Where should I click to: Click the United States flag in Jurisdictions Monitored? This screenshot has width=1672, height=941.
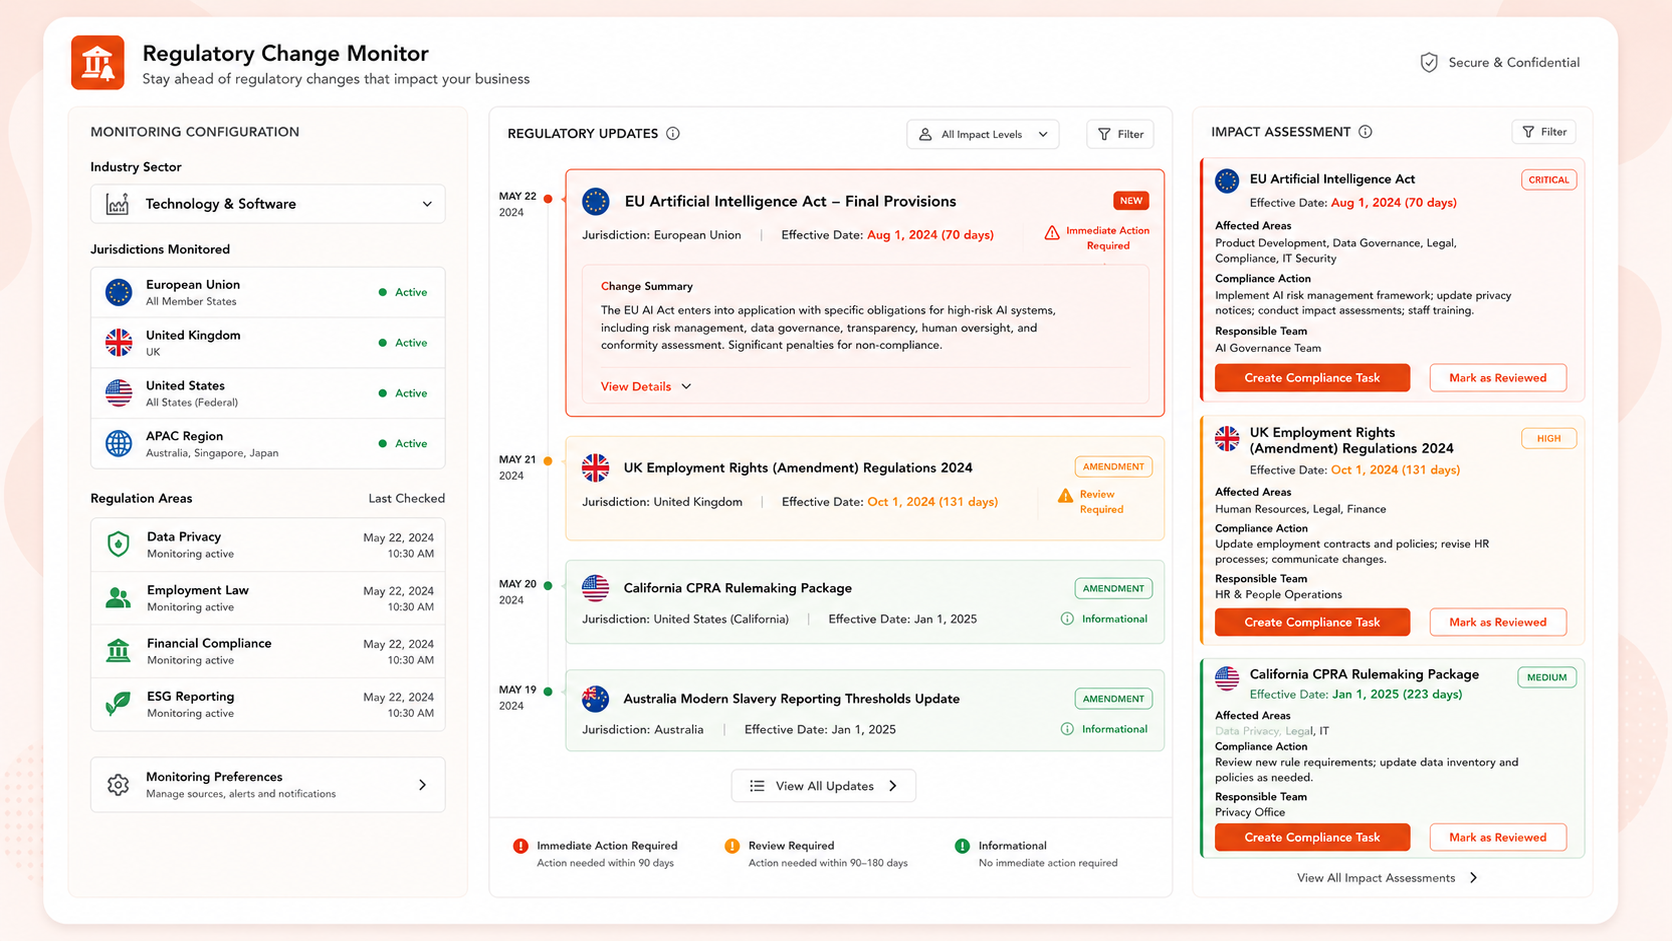pos(119,393)
